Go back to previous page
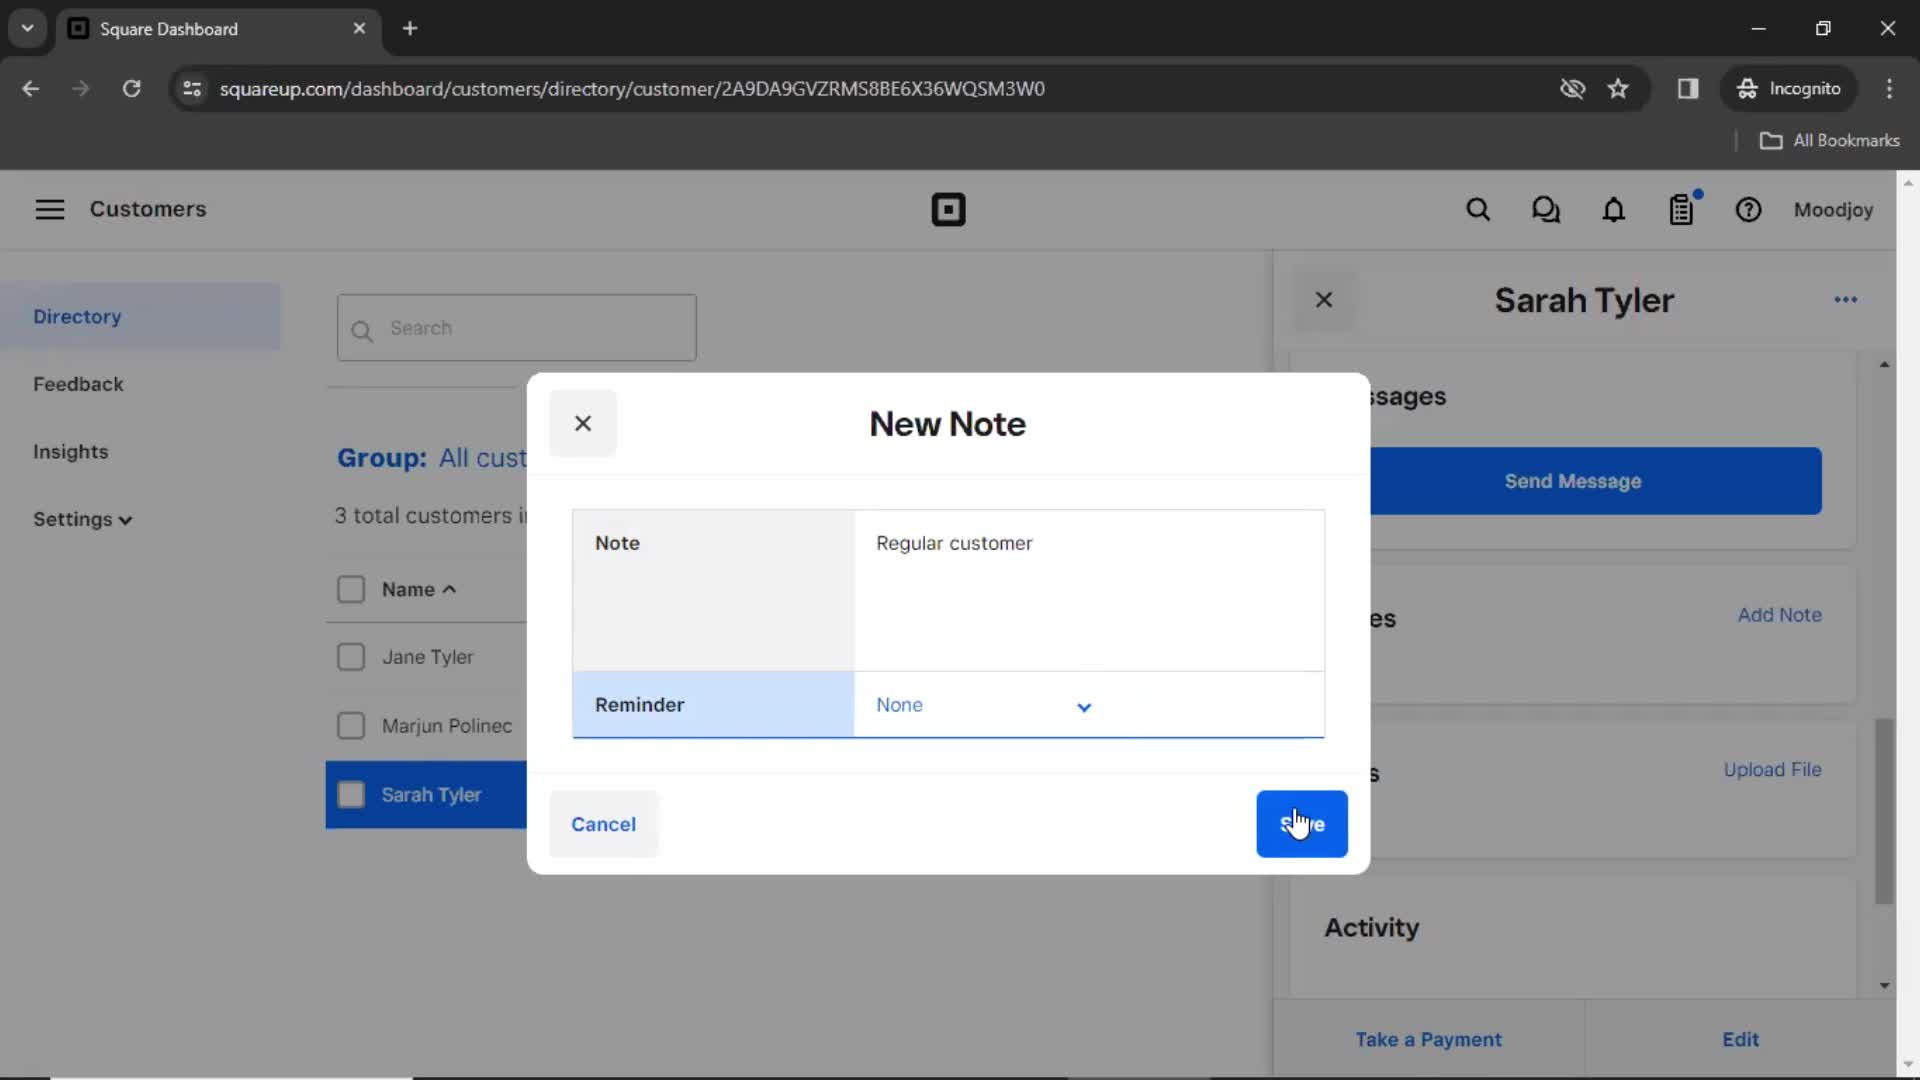The image size is (1920, 1080). 31,88
